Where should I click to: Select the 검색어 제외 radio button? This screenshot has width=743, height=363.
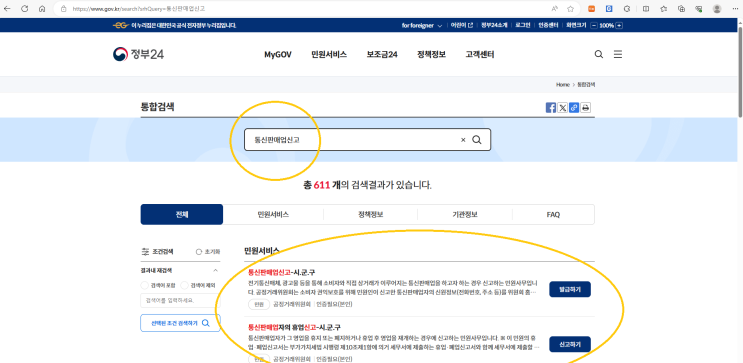[184, 285]
